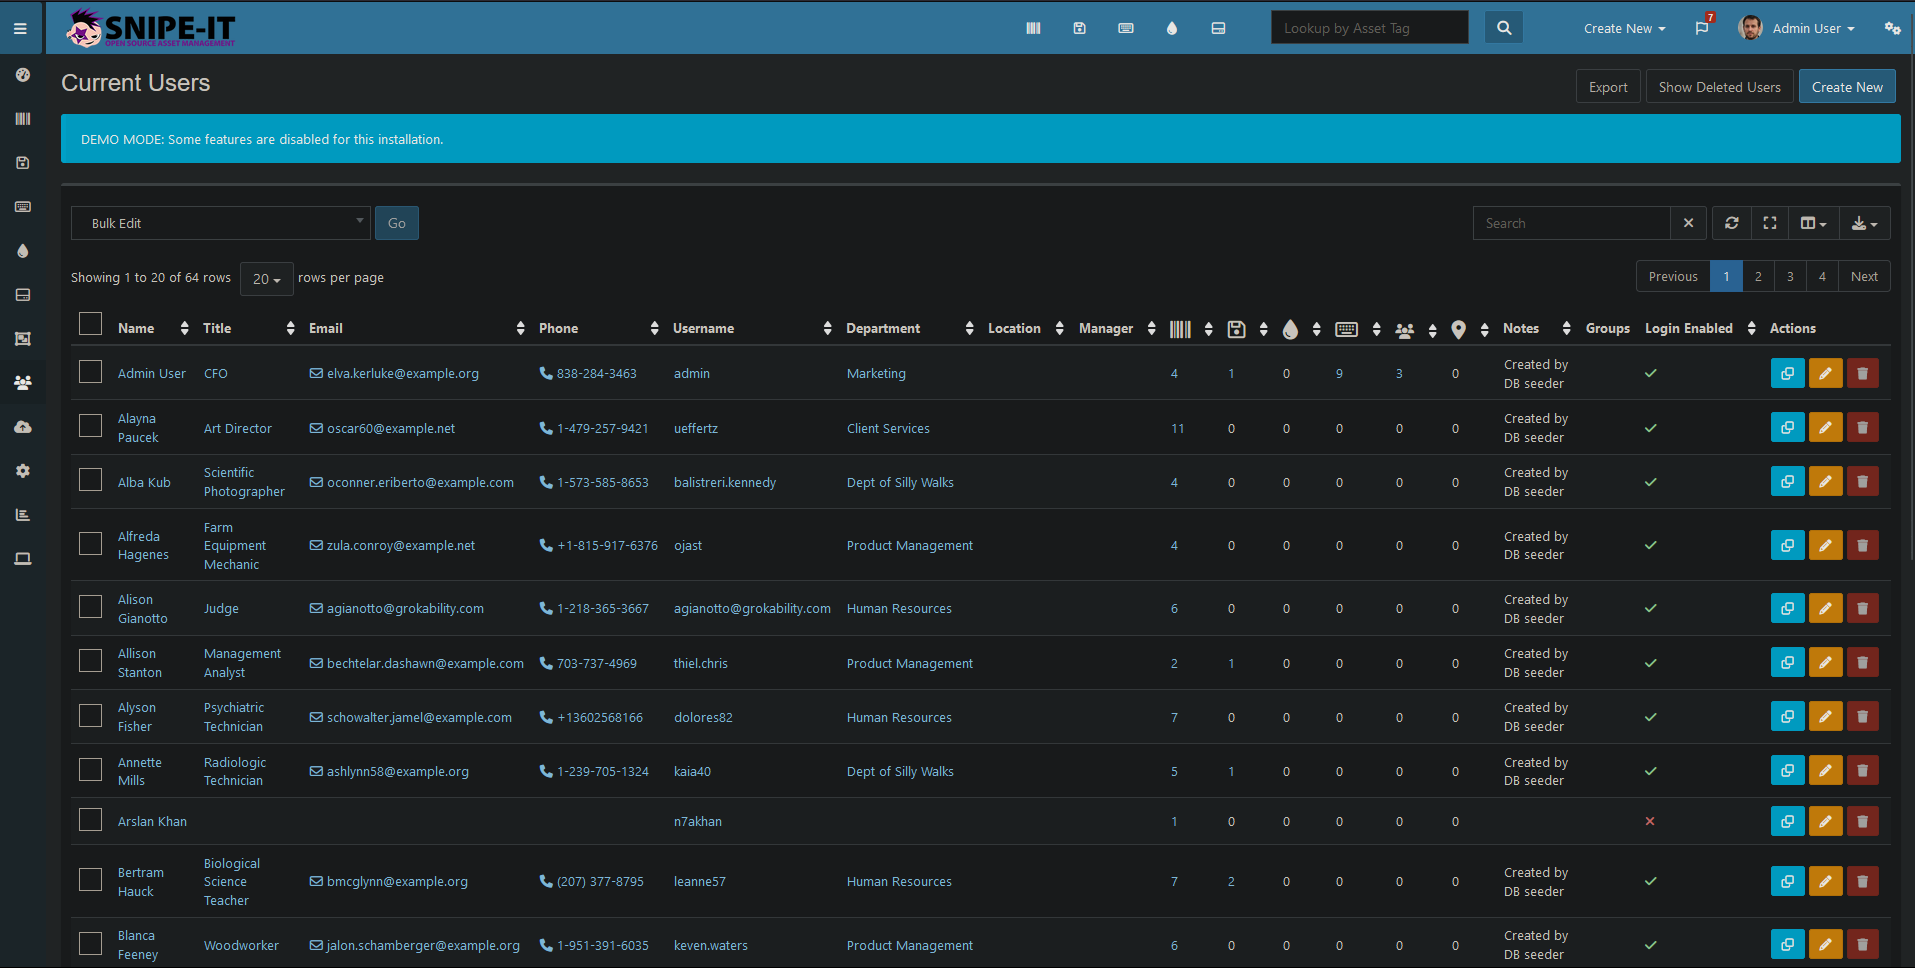Viewport: 1915px width, 968px height.
Task: Tick the checkbox for Alison Gianotto
Action: (x=91, y=607)
